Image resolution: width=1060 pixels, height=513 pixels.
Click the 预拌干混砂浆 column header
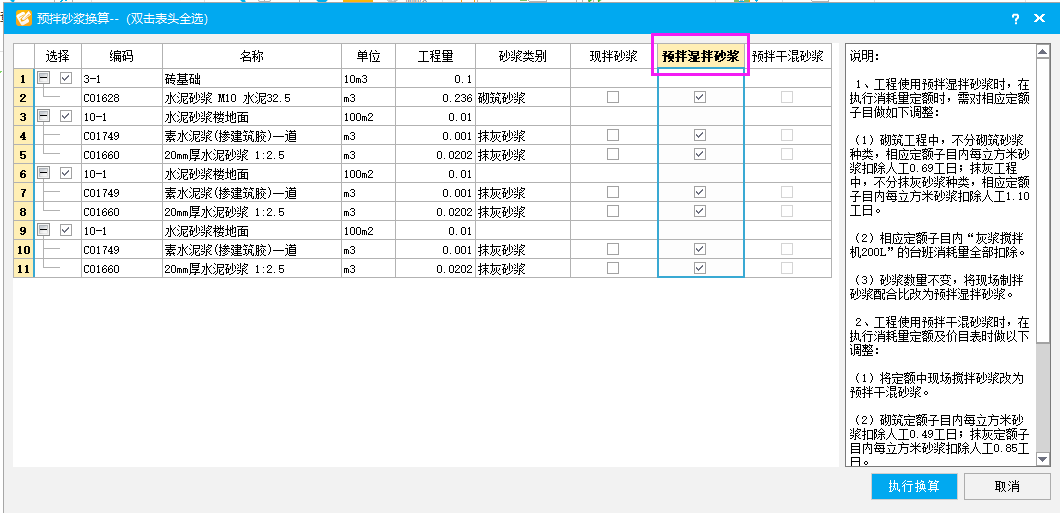(x=788, y=57)
